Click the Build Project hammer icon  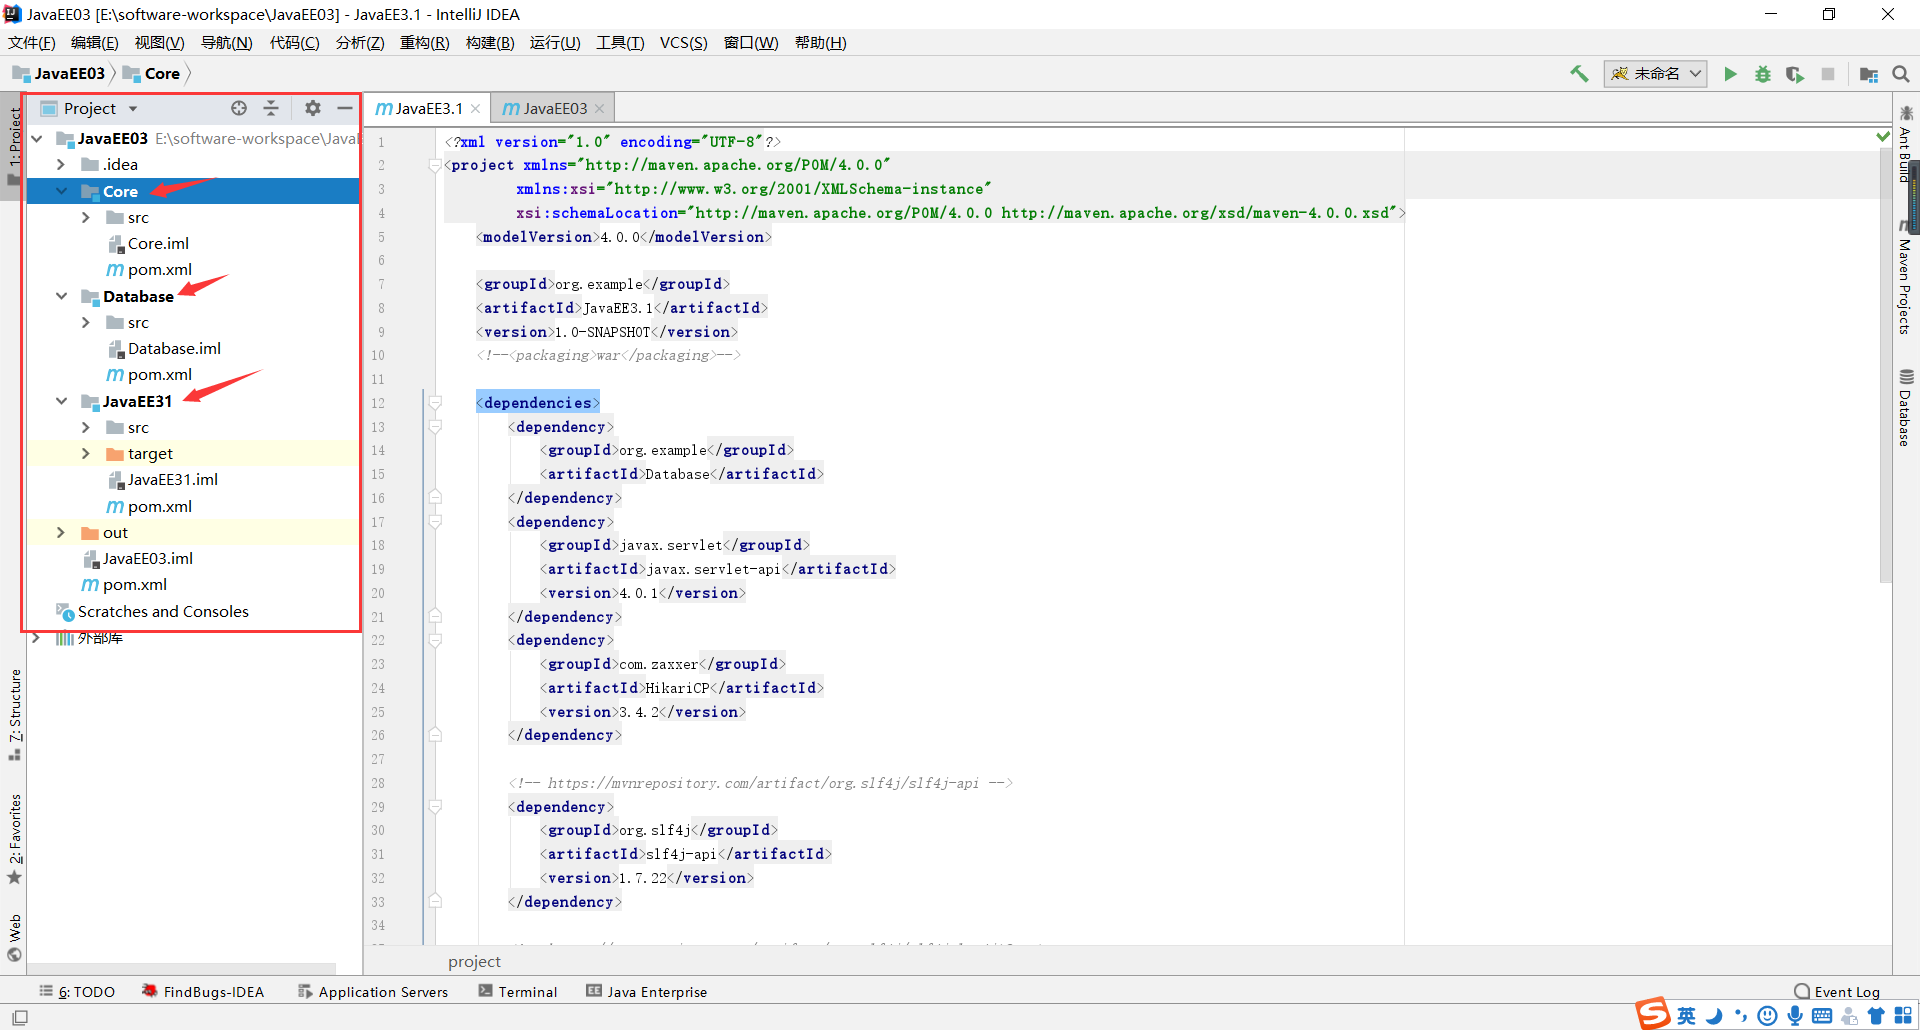click(1580, 74)
